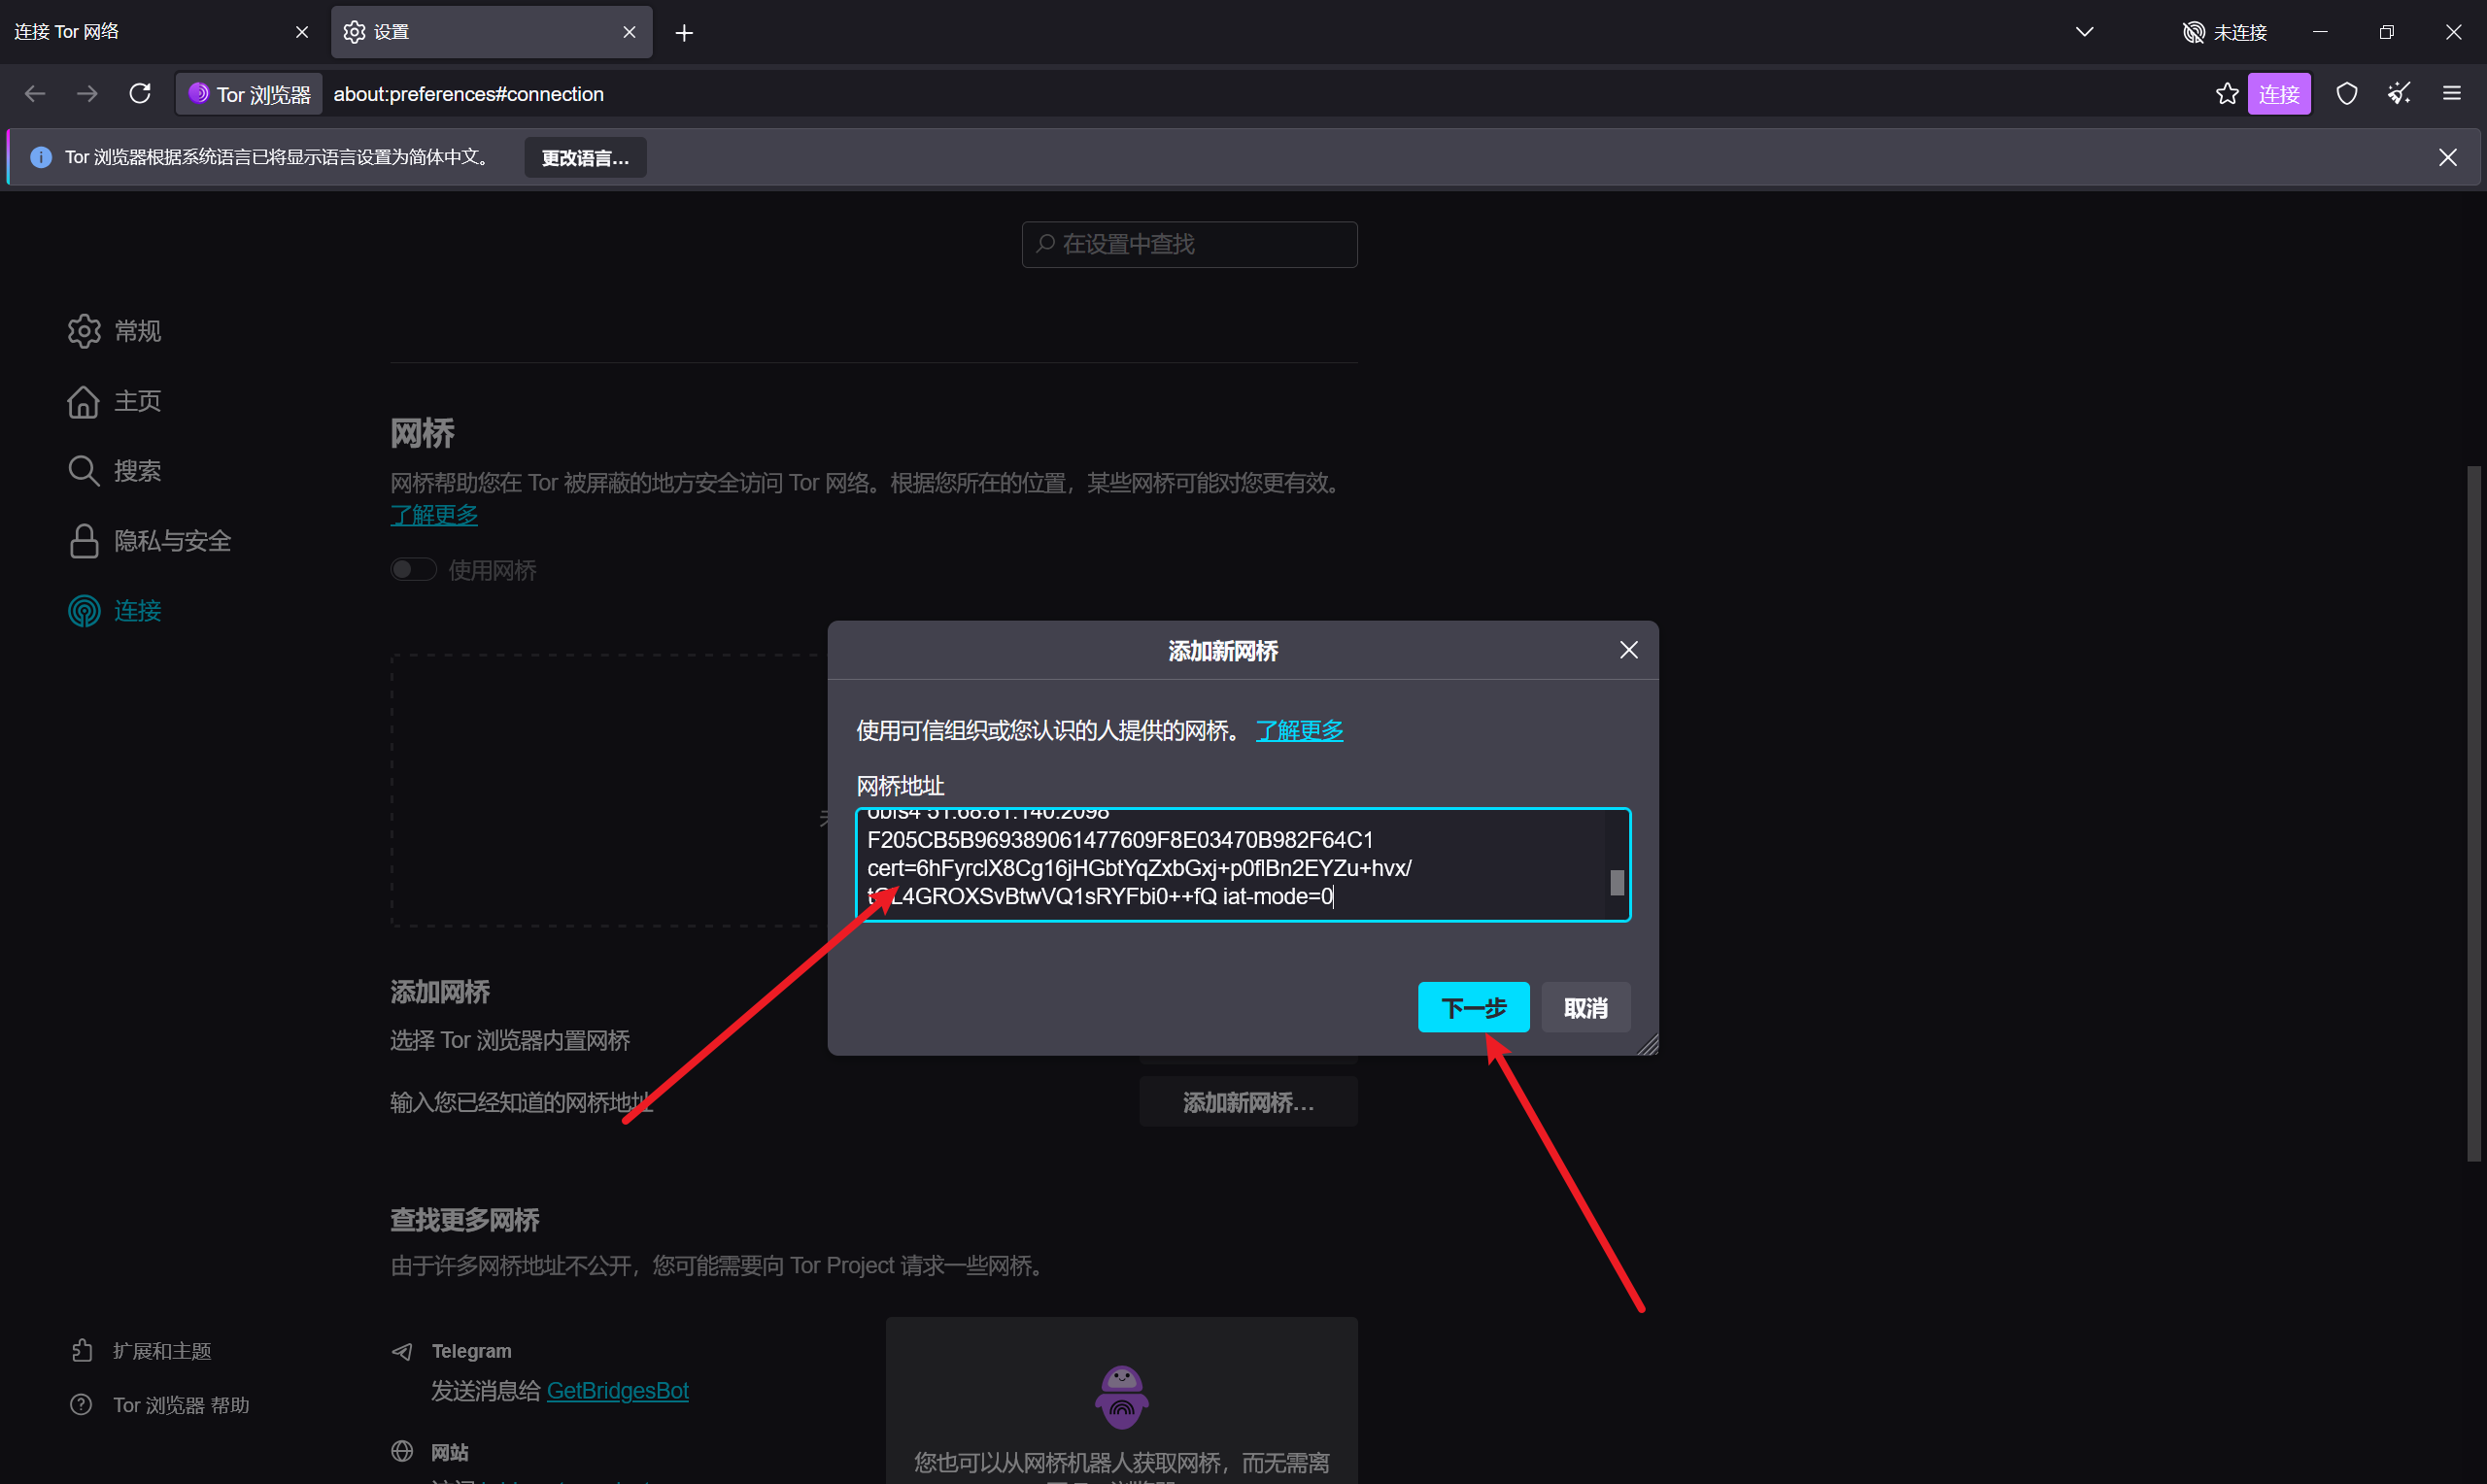Open the hamburger application menu

tap(2452, 94)
